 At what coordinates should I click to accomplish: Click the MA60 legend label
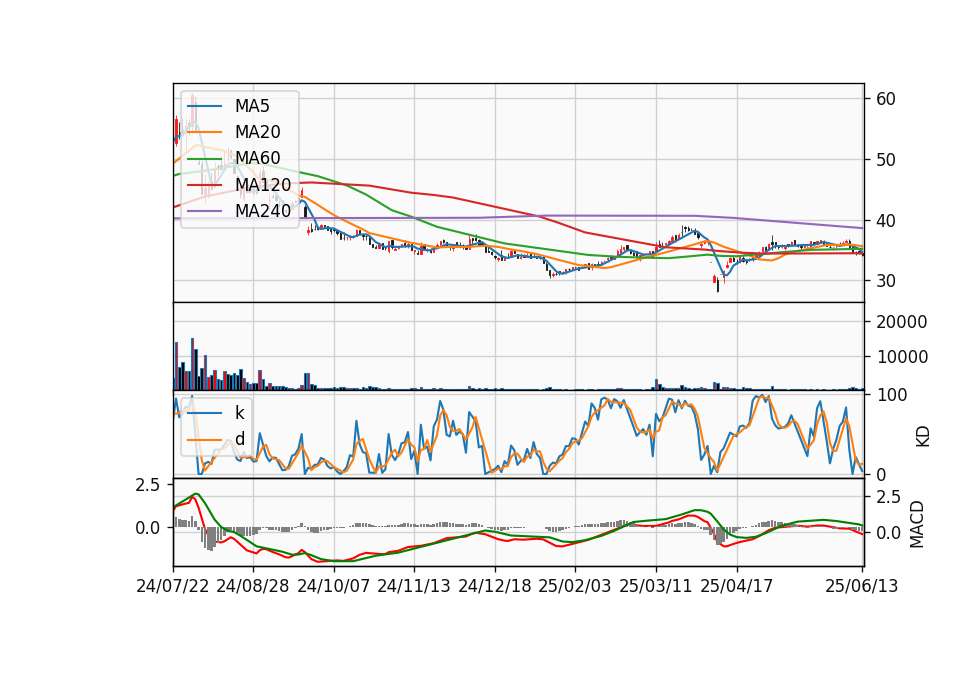point(257,158)
